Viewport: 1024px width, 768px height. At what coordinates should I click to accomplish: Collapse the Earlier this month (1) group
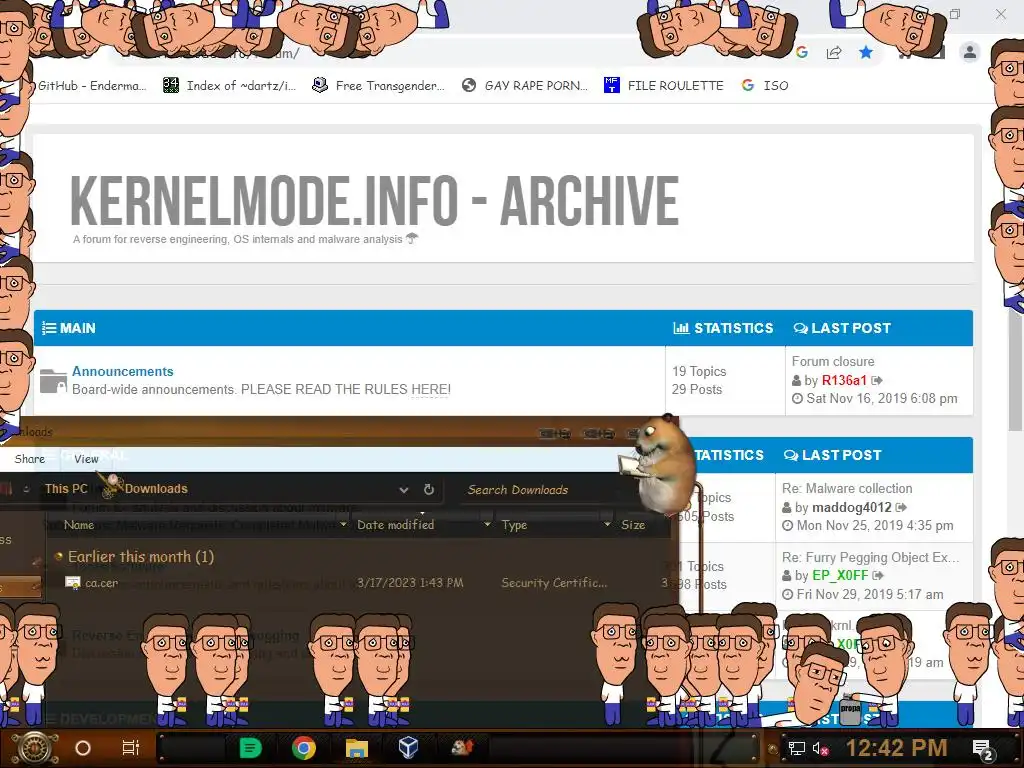[59, 556]
